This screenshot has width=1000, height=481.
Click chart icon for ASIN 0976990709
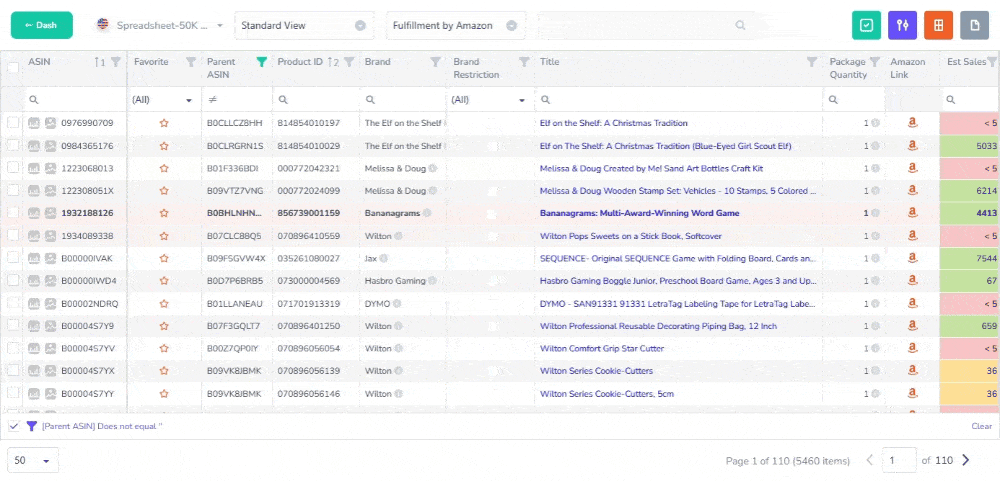coord(34,123)
